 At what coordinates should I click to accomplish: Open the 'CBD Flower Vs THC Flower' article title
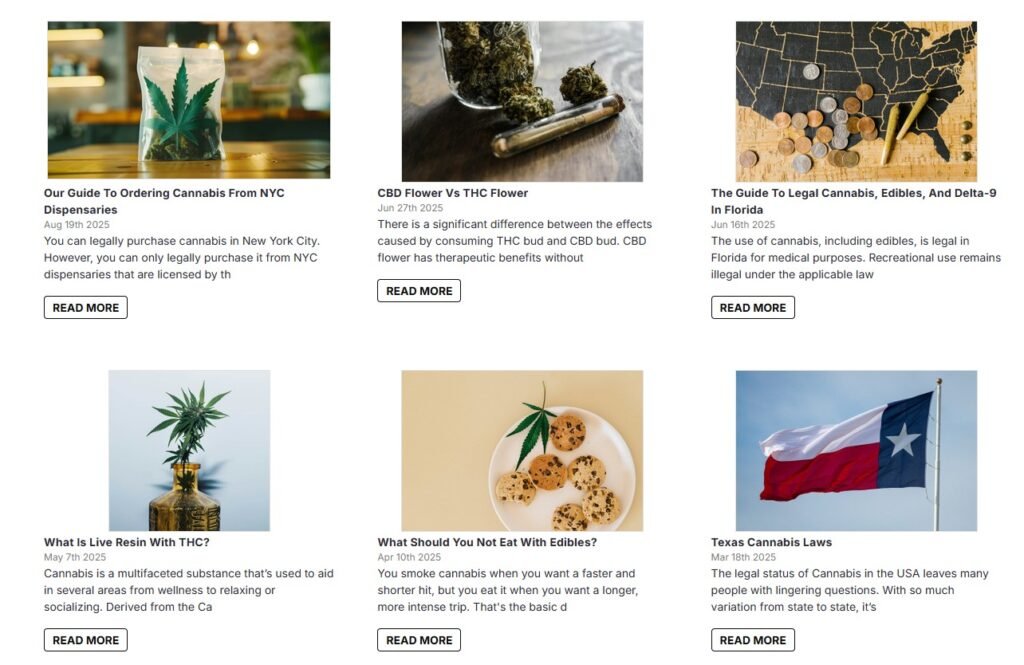(x=452, y=193)
